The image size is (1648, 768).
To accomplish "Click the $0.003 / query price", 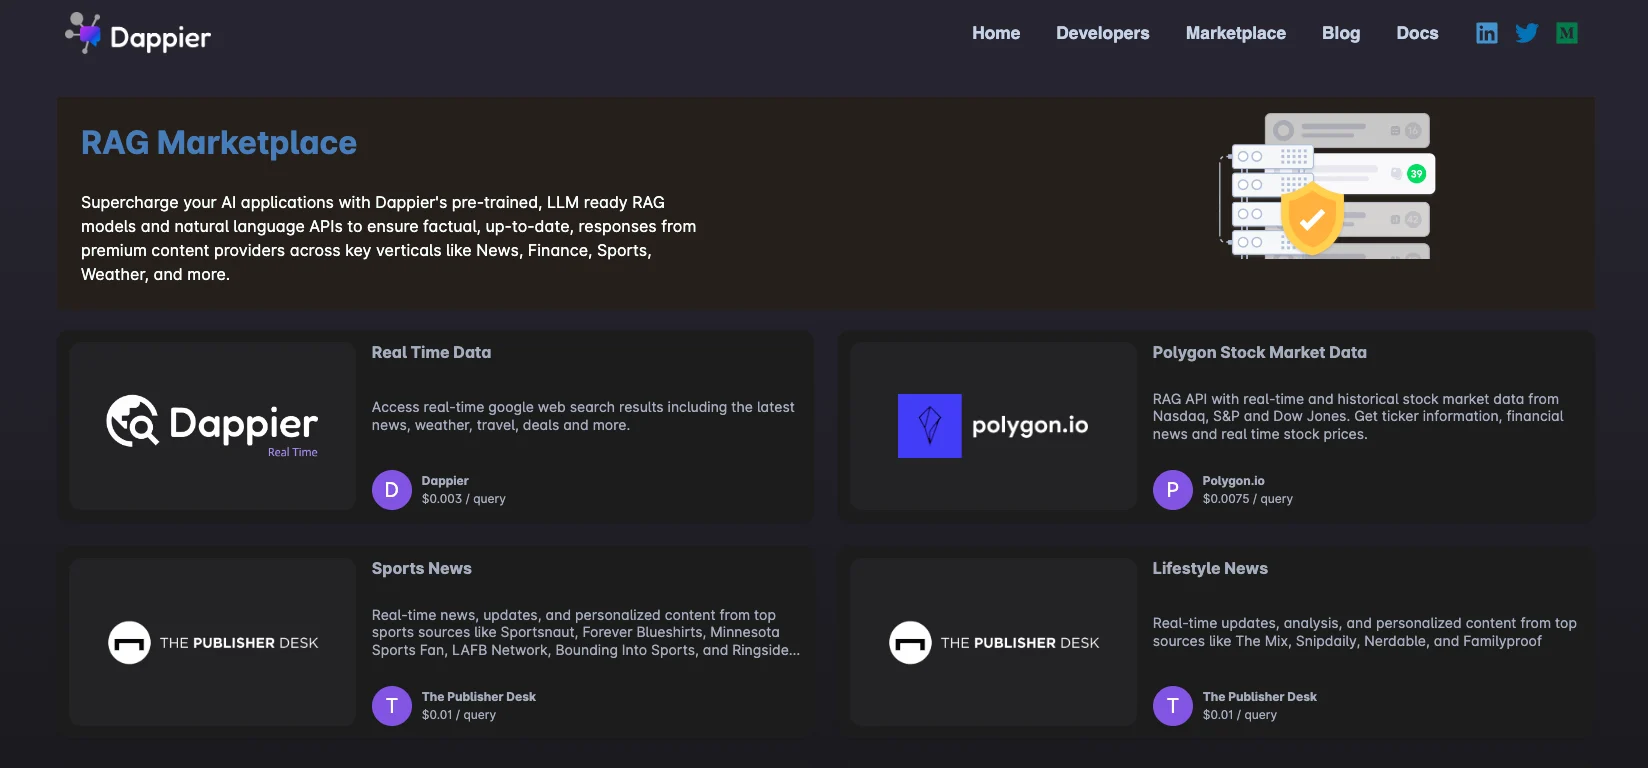I will (x=463, y=499).
